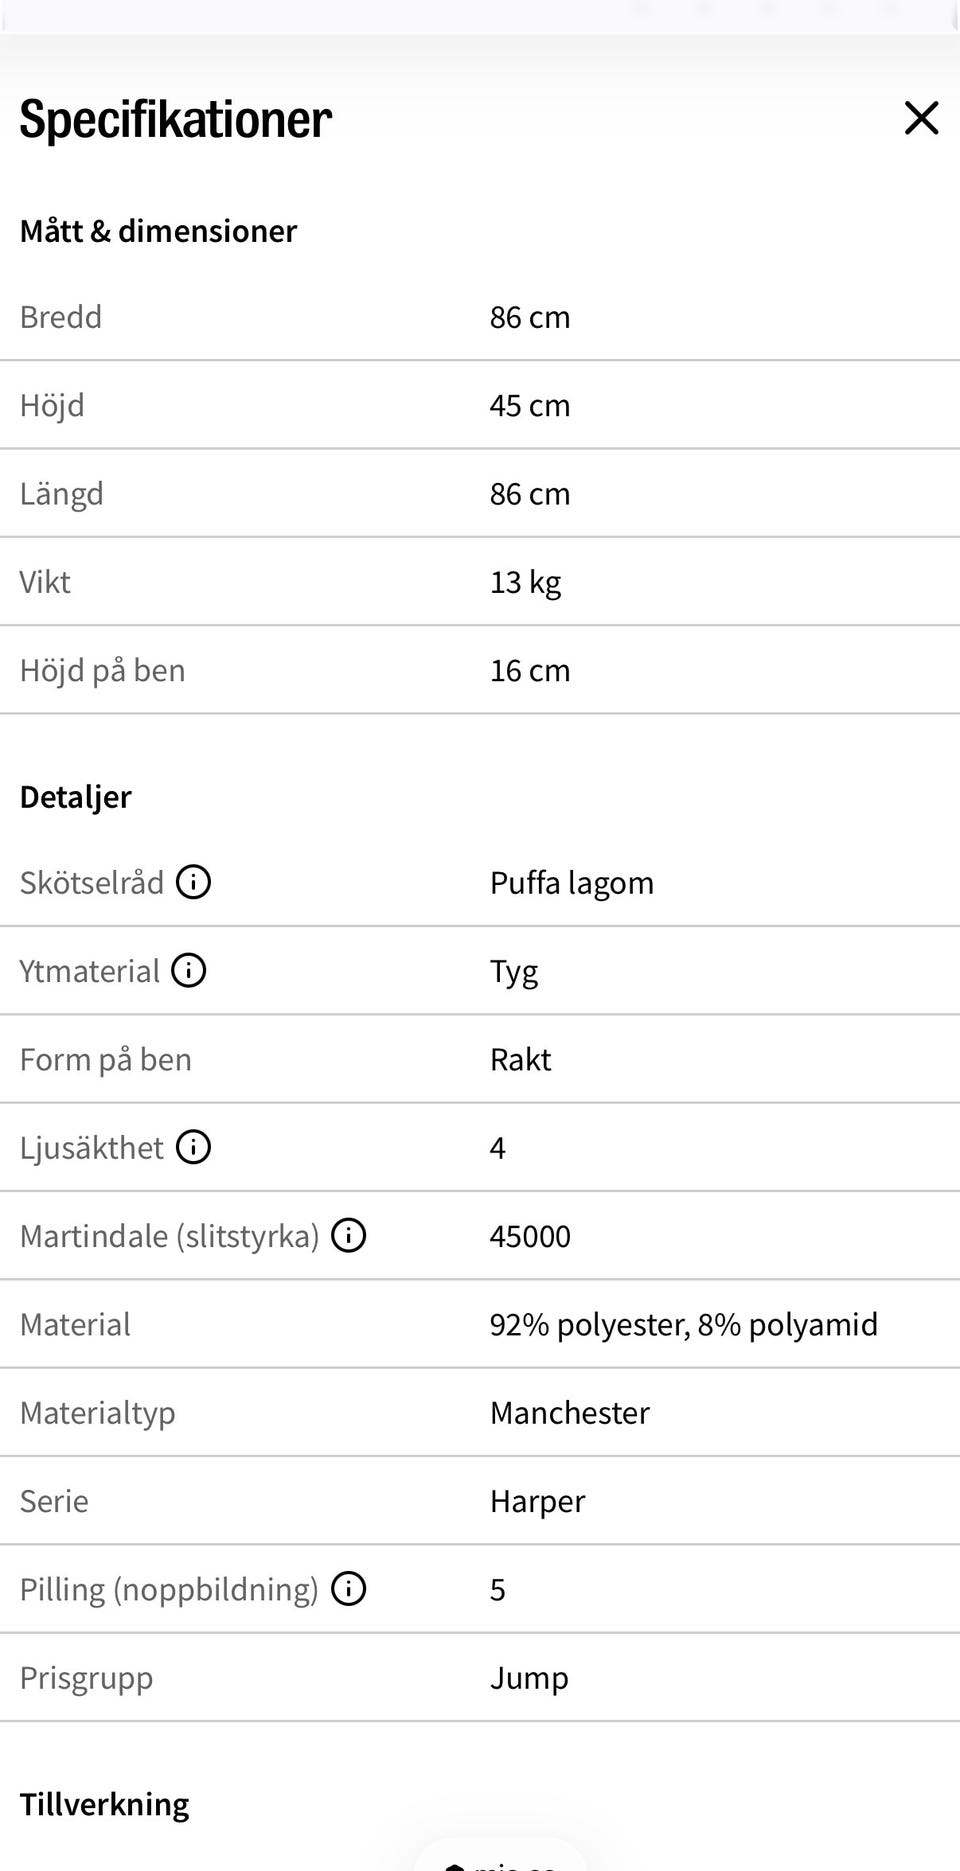Select the Bredd 86 cm value
Viewport: 960px width, 1871px height.
[x=530, y=317]
